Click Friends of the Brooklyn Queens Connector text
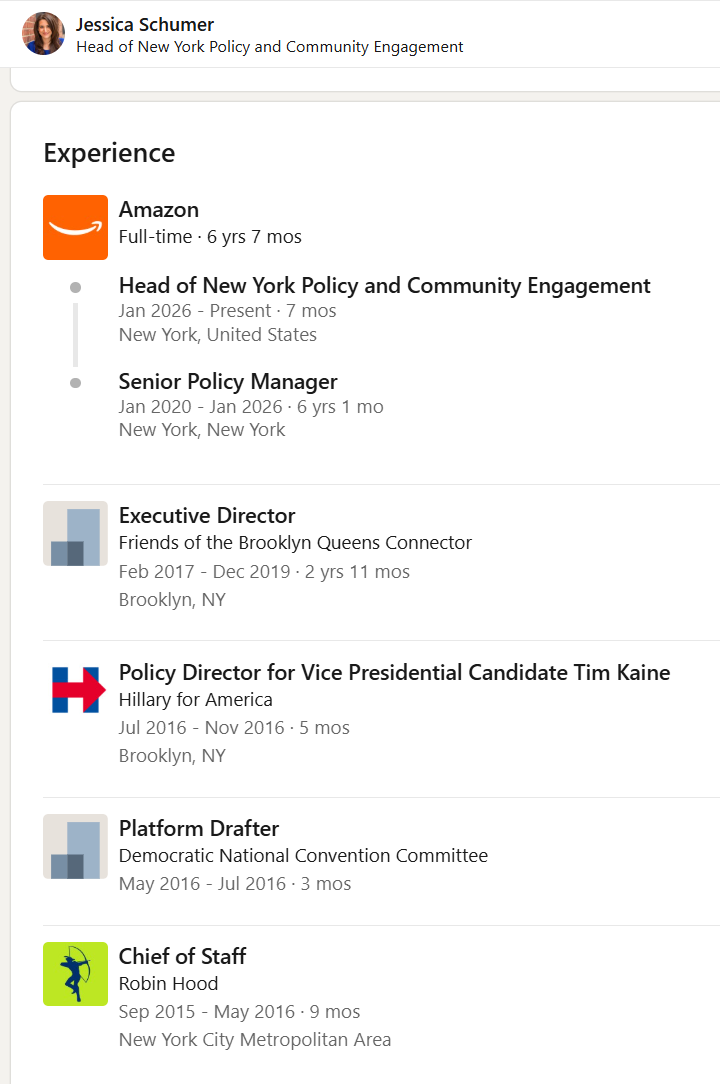Screen dimensions: 720x1084 click(x=295, y=543)
